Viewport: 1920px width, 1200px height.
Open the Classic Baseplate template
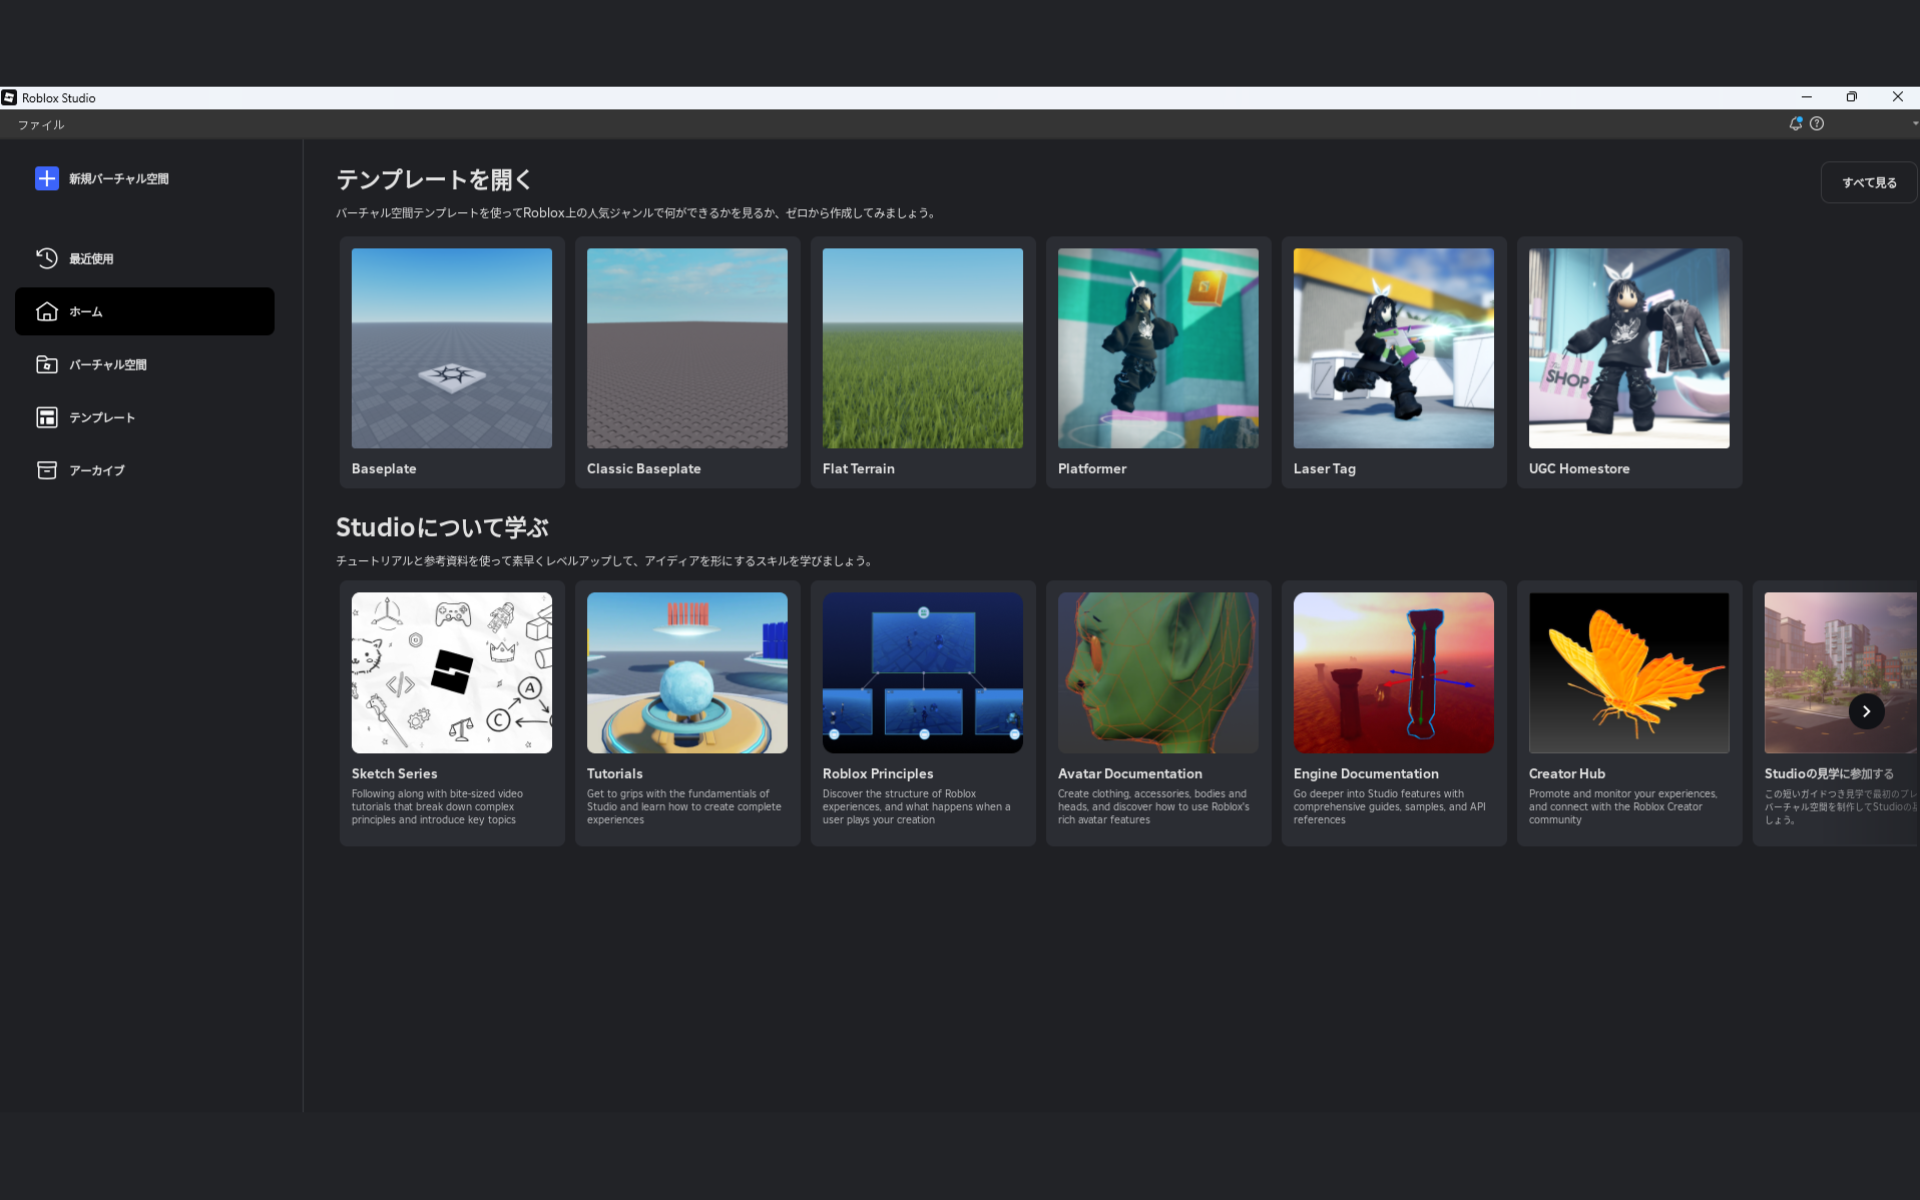(687, 348)
